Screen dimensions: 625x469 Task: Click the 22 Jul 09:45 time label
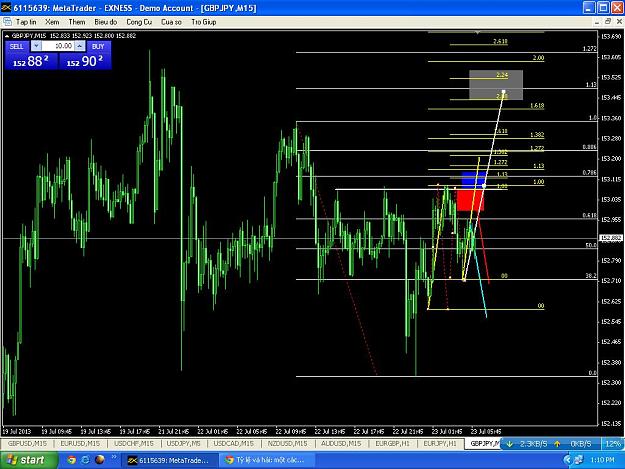291,432
